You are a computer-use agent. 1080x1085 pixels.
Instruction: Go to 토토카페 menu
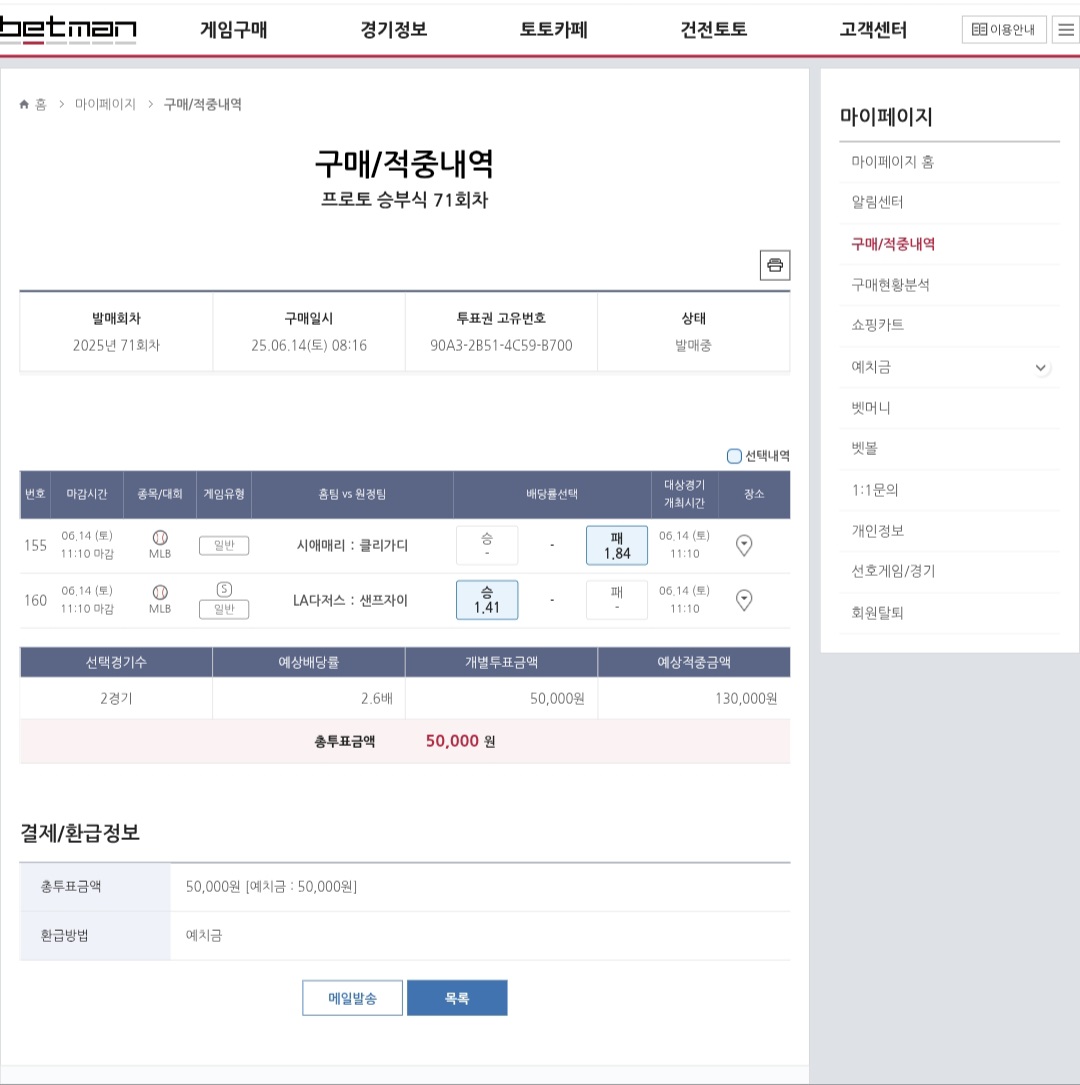tap(554, 30)
